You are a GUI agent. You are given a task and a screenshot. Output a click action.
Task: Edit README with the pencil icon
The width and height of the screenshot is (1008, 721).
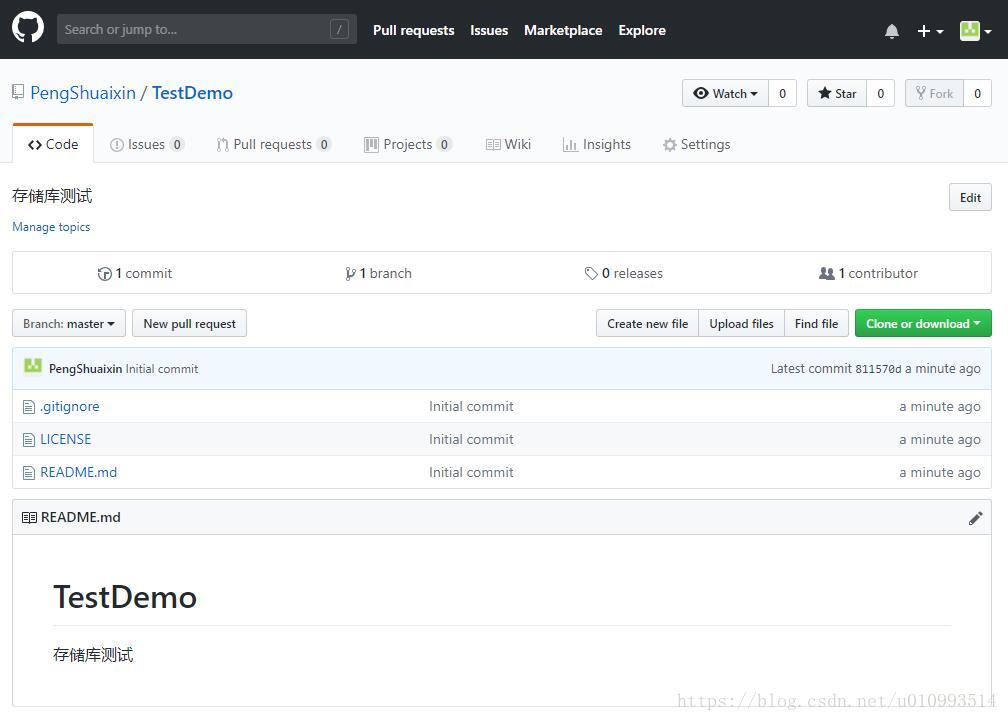click(x=975, y=518)
